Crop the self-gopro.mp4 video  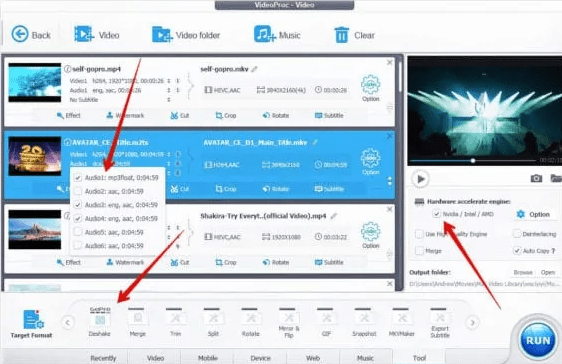tap(225, 115)
